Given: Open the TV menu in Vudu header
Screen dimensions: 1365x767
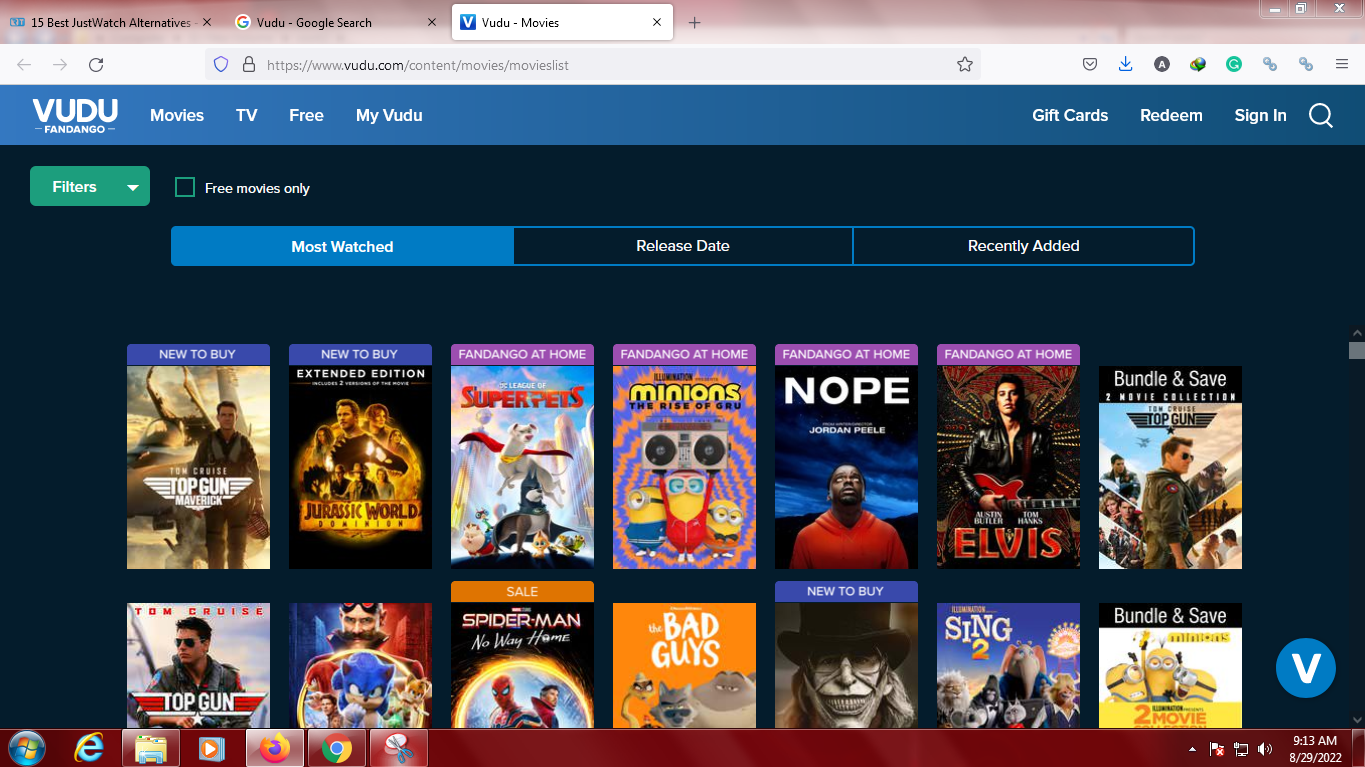Looking at the screenshot, I should coord(247,115).
